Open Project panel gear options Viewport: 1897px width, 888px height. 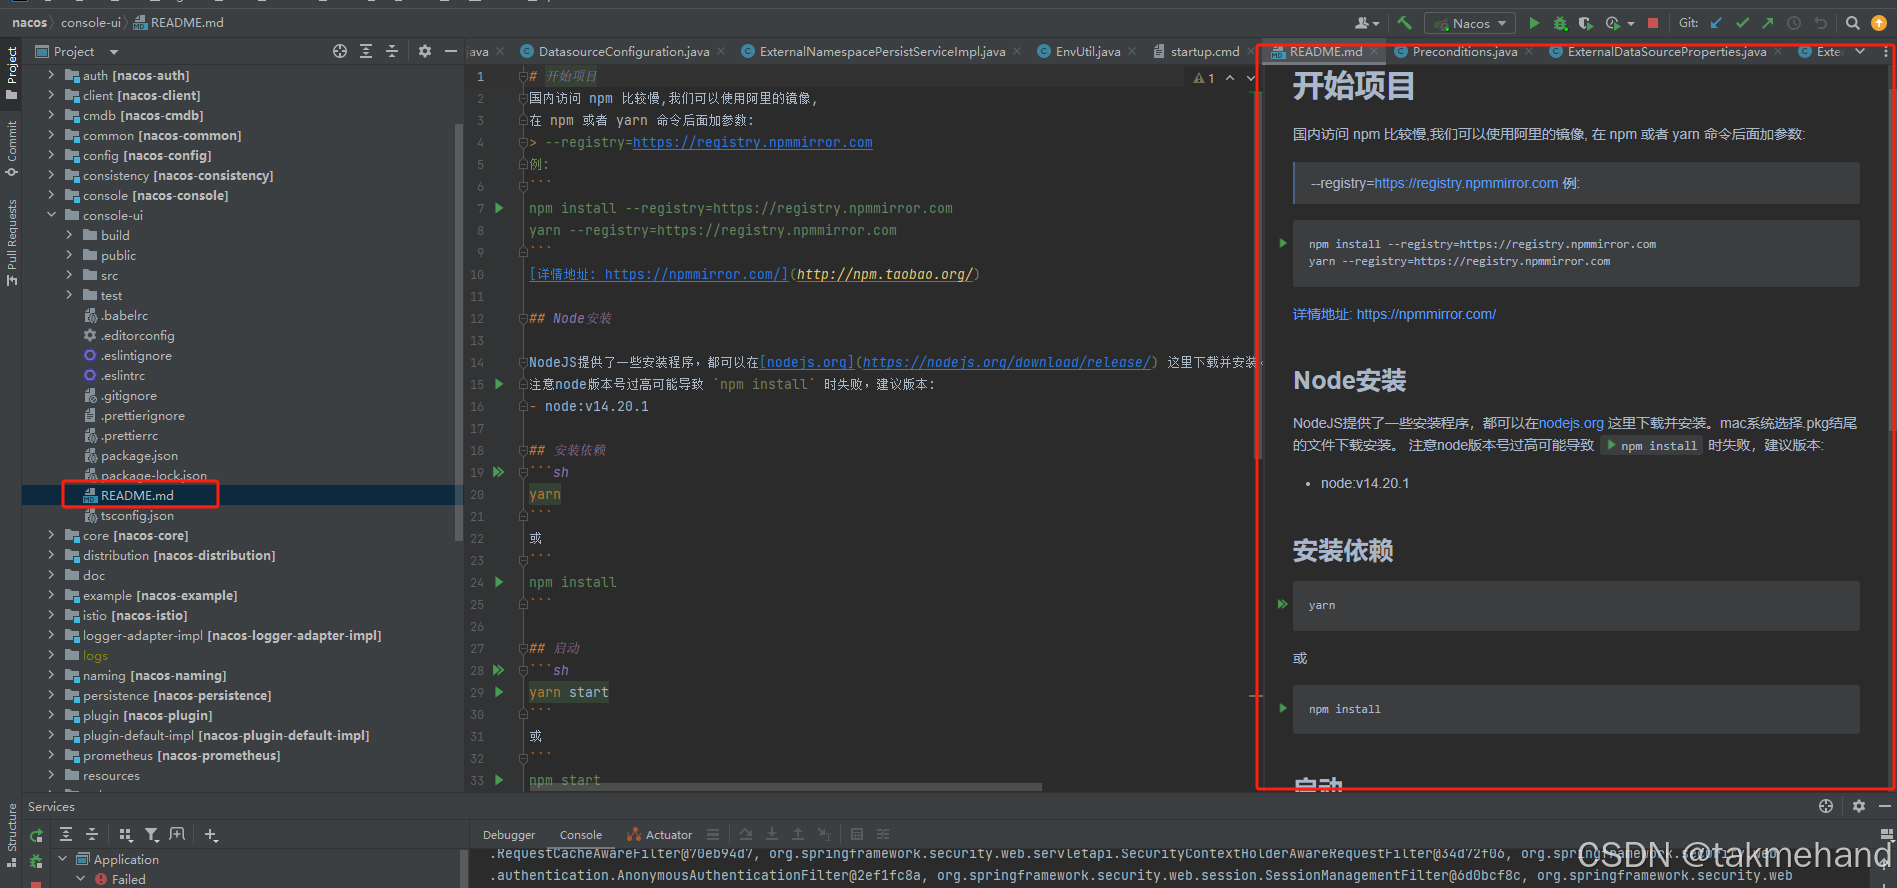425,51
